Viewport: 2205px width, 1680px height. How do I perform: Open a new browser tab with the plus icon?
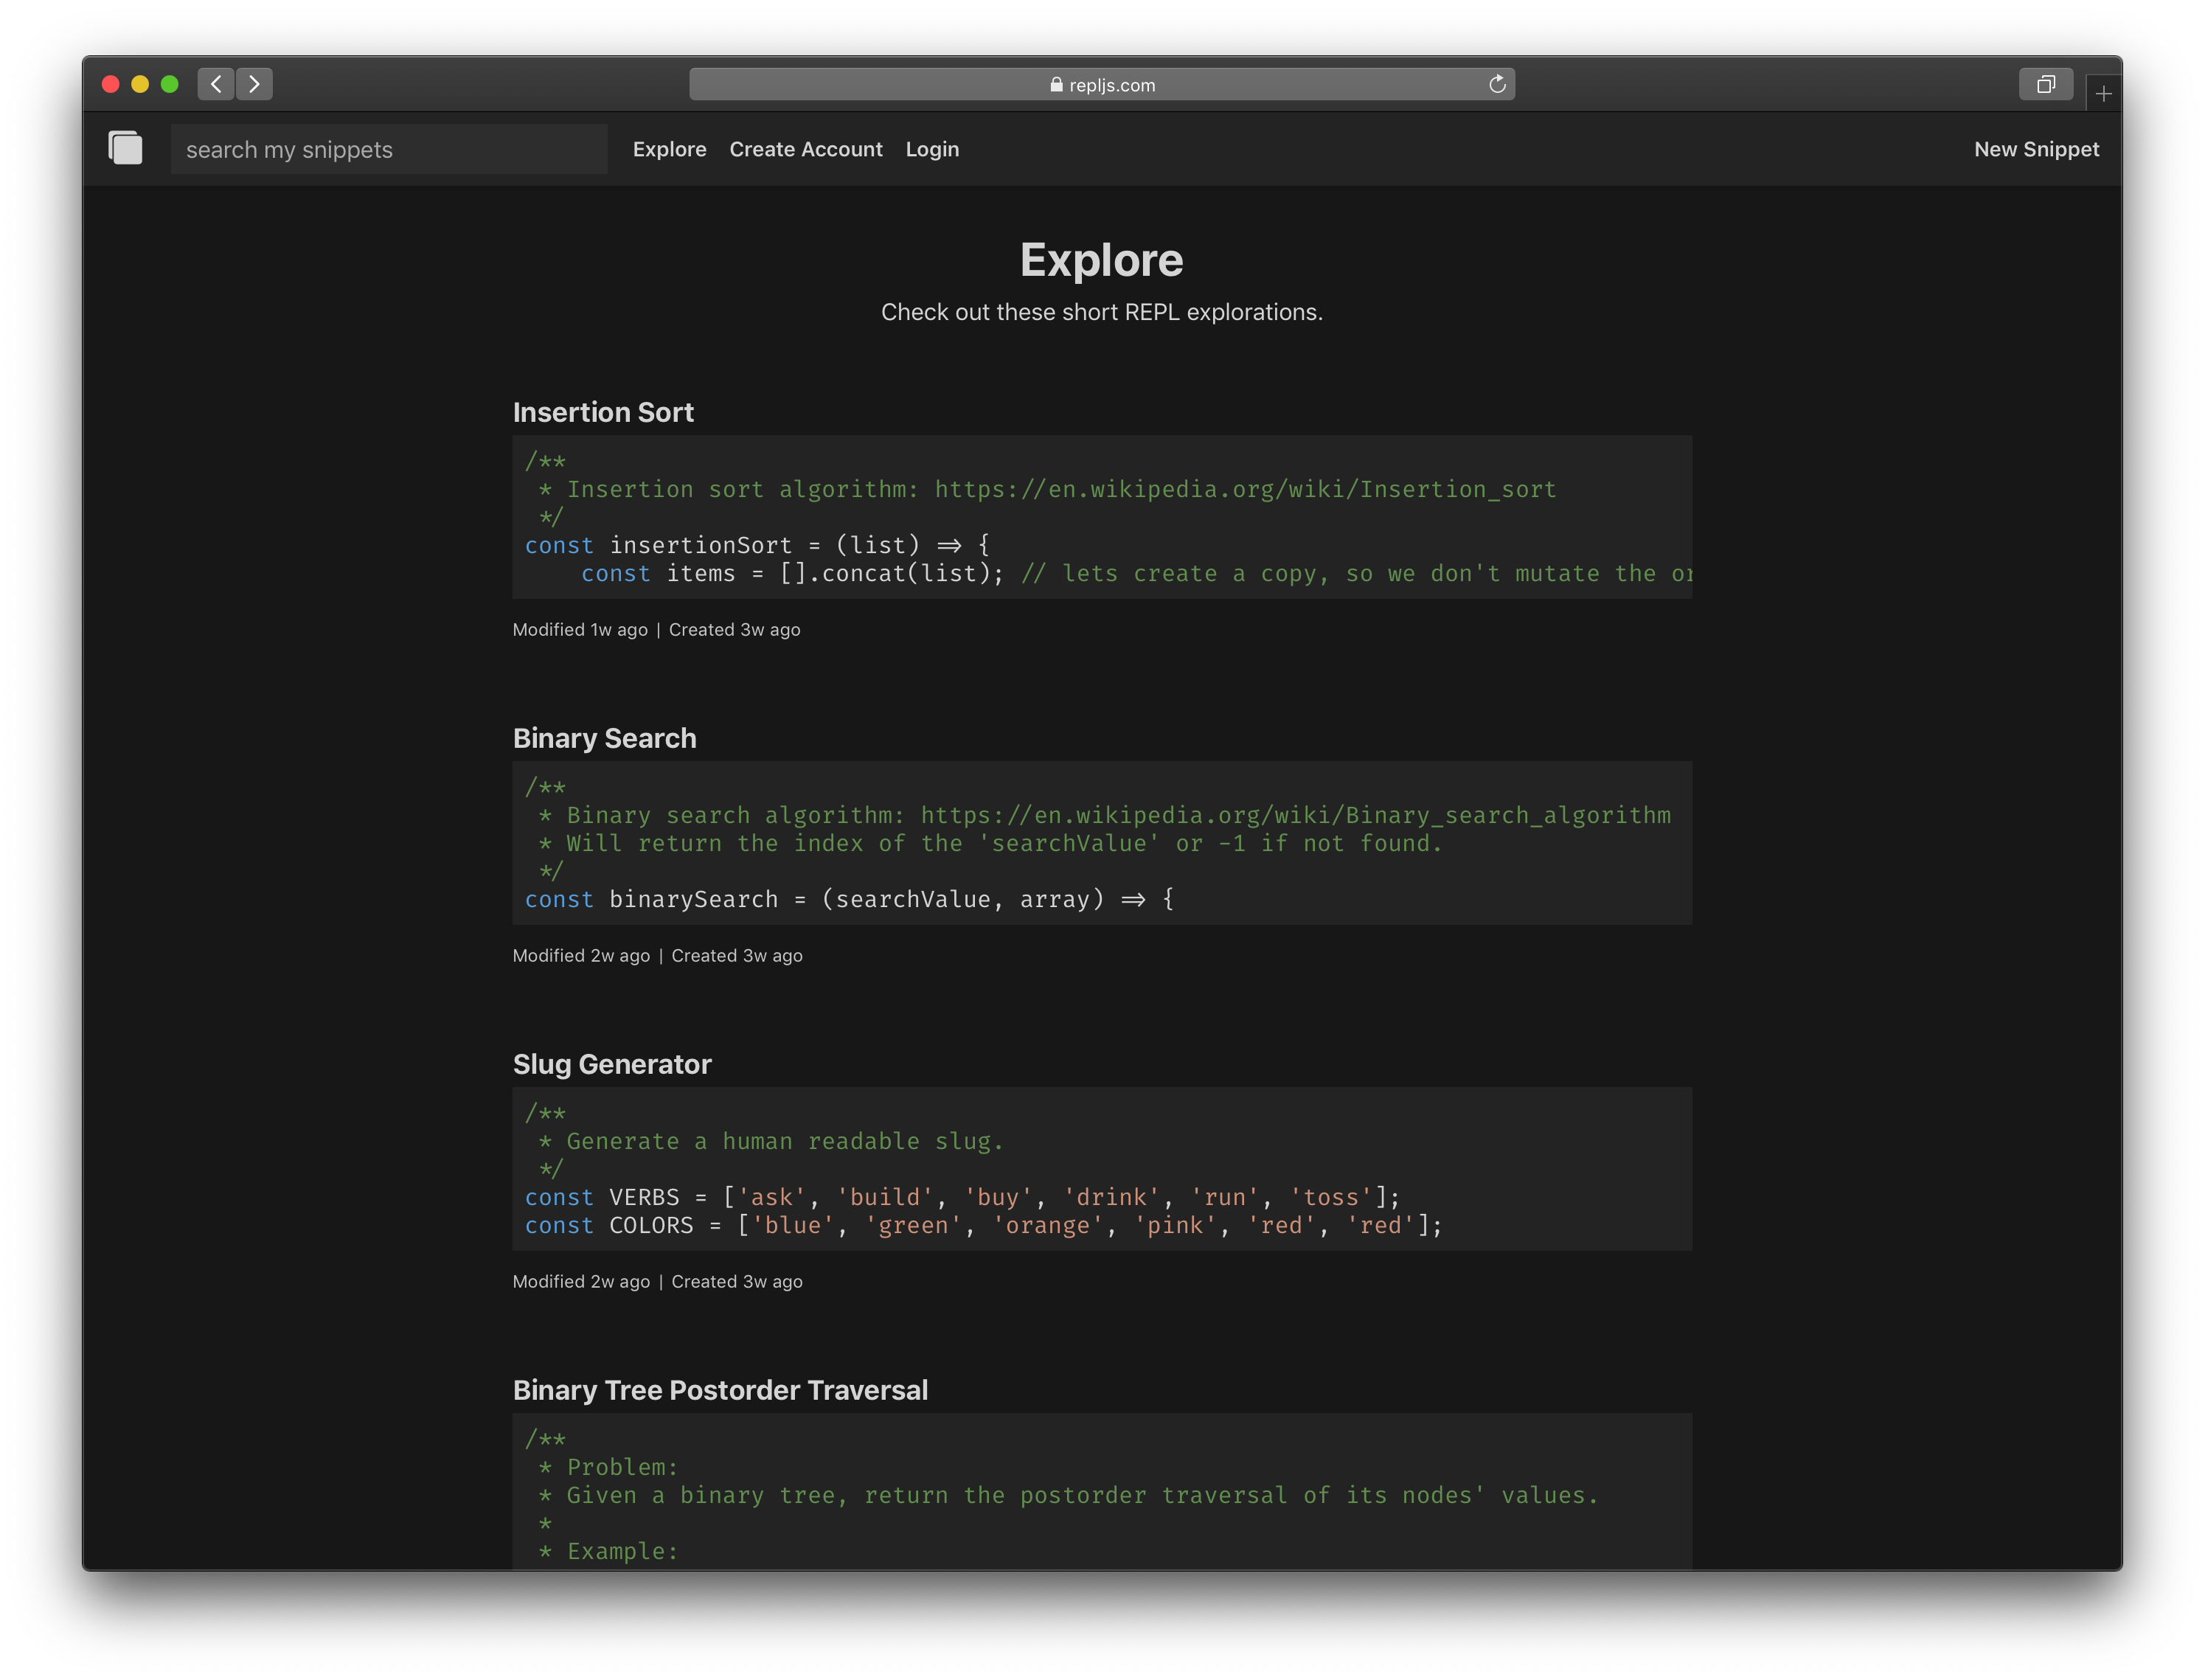[2102, 93]
